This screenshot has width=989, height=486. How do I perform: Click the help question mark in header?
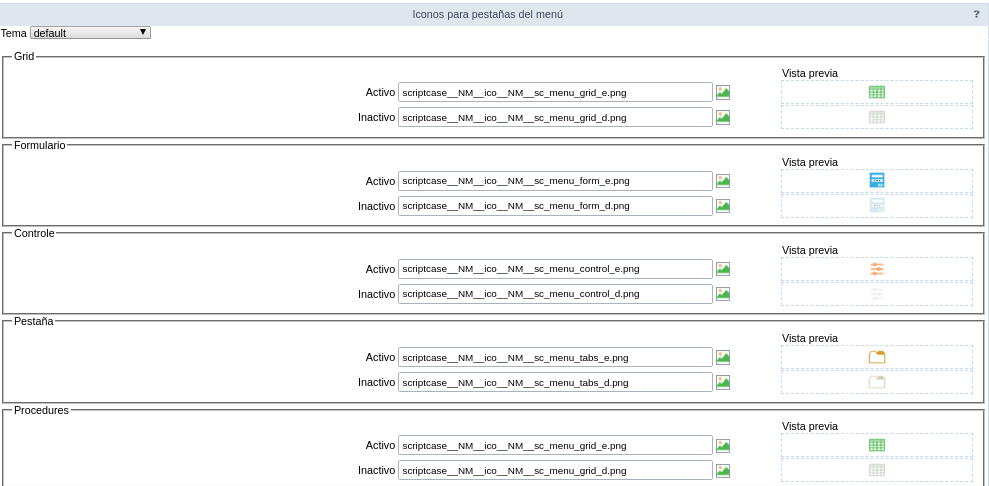pos(976,14)
